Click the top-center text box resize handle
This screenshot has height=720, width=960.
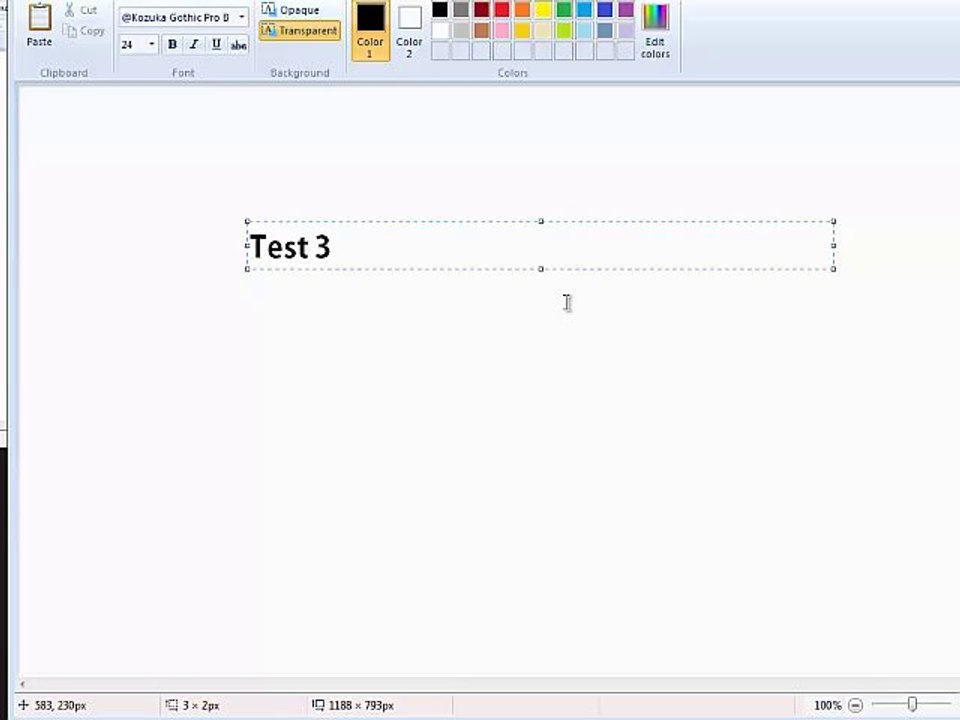coord(541,221)
